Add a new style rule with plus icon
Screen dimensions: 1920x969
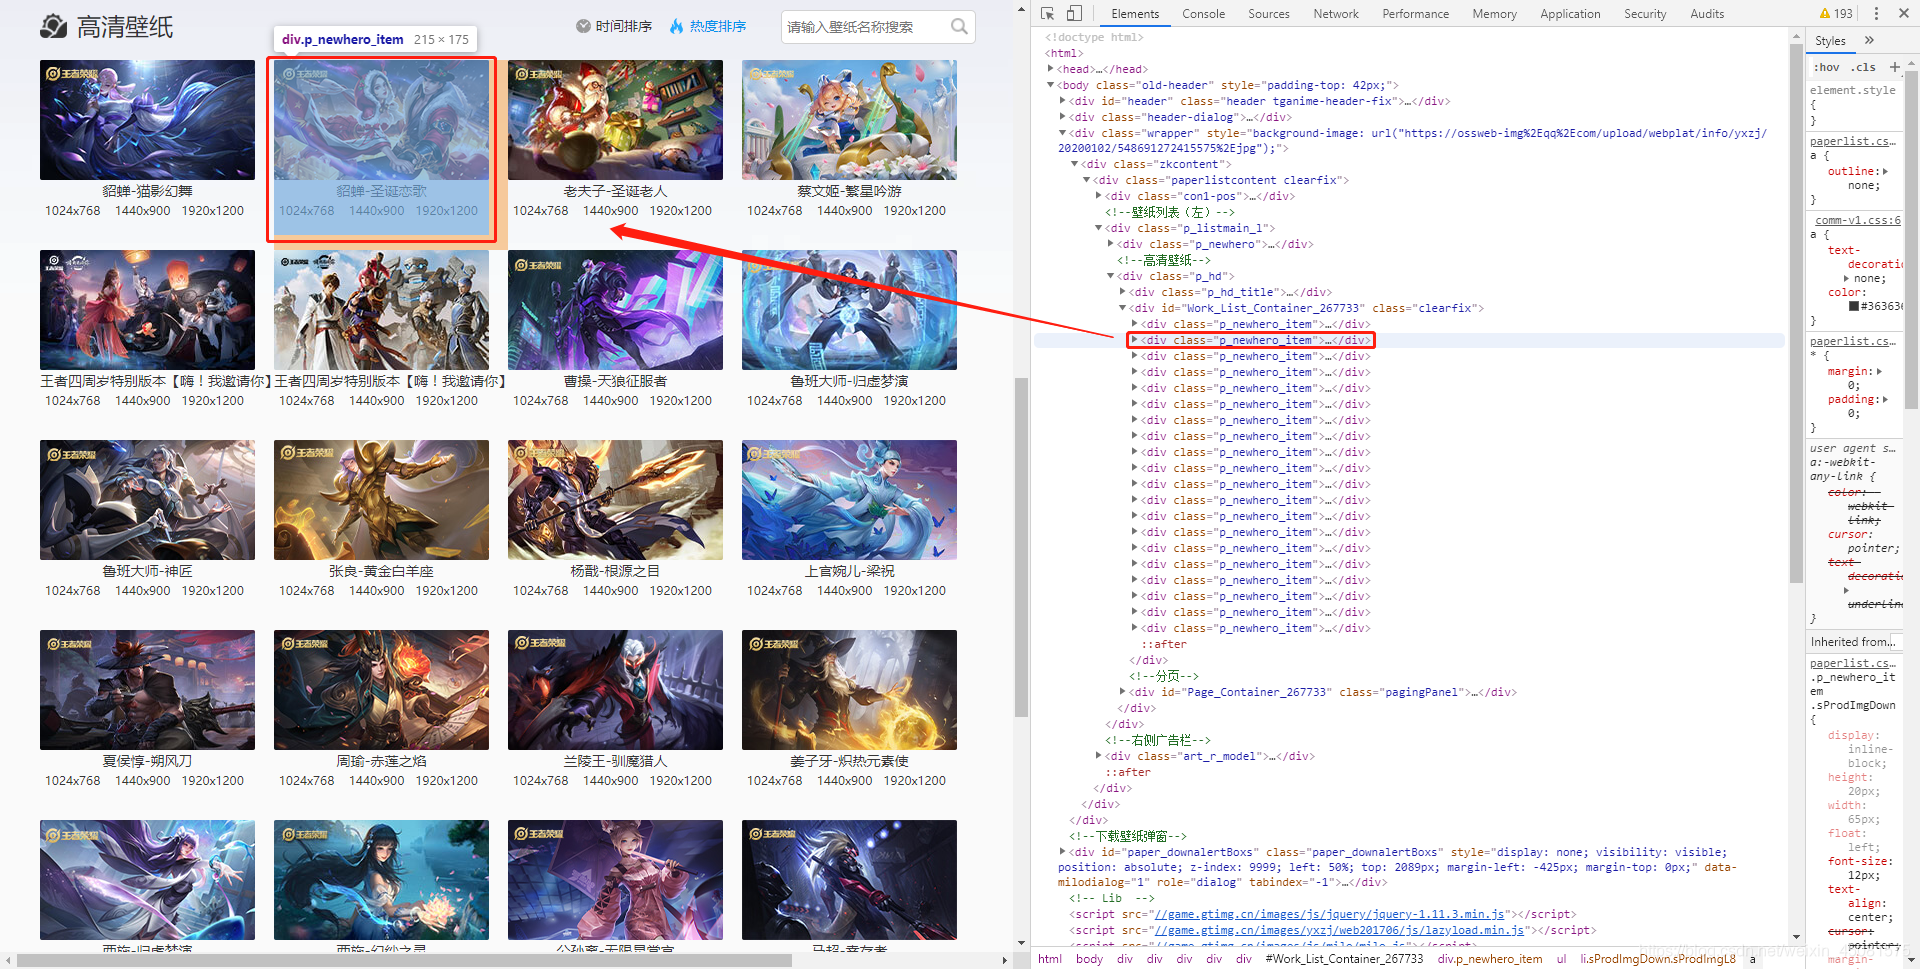click(1894, 67)
